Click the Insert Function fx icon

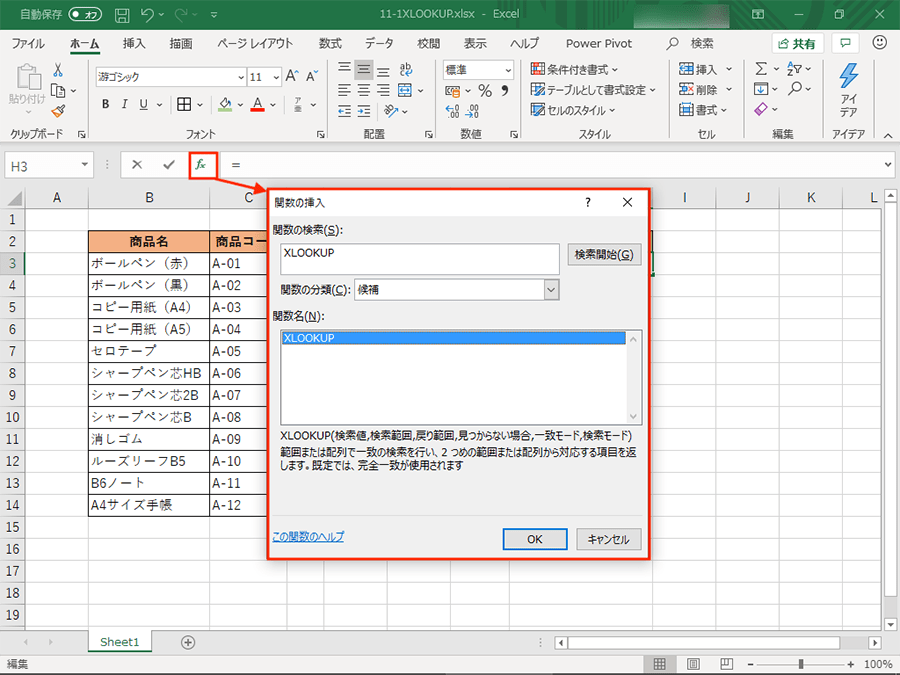[x=200, y=165]
